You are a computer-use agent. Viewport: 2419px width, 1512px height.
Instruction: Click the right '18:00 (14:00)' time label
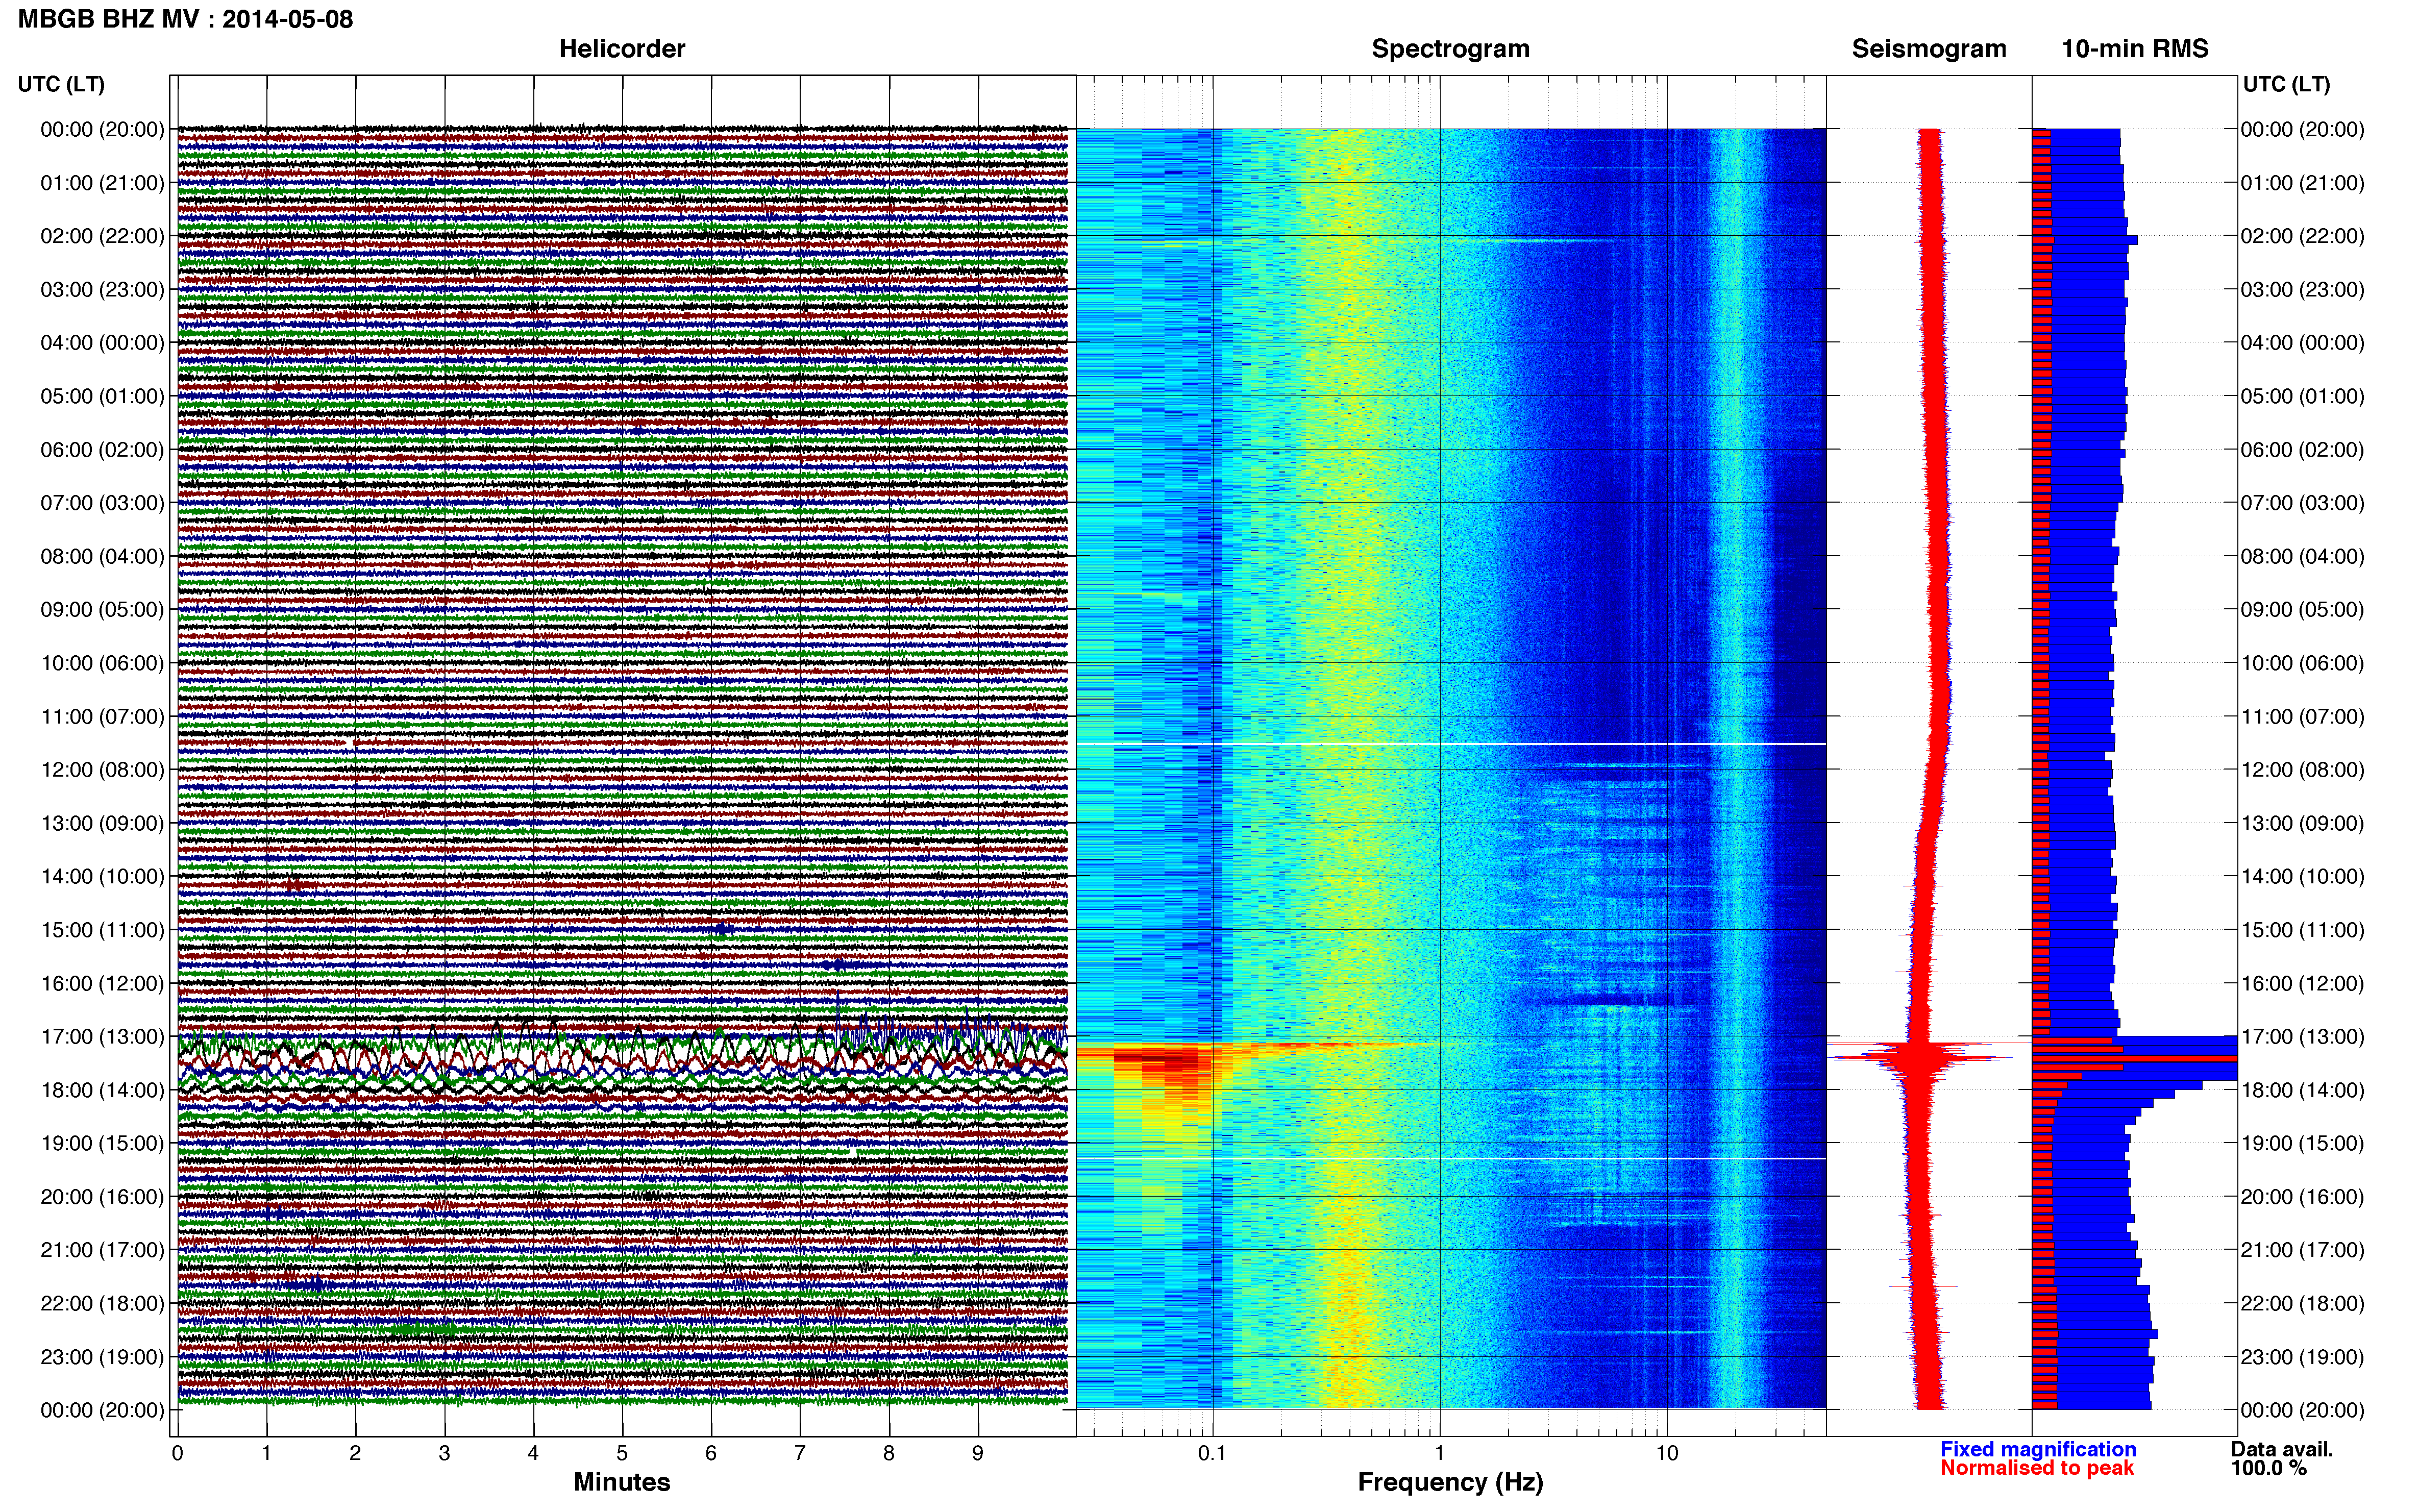pyautogui.click(x=2302, y=1090)
